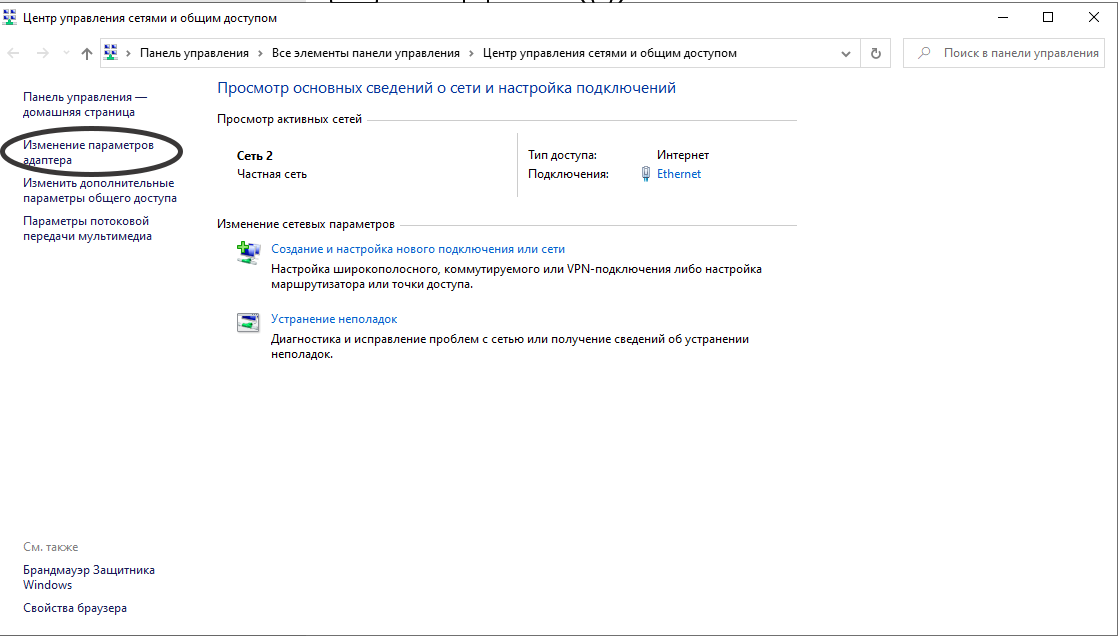The width and height of the screenshot is (1118, 636).
Task: Open recent locations dropdown arrow
Action: (x=66, y=54)
